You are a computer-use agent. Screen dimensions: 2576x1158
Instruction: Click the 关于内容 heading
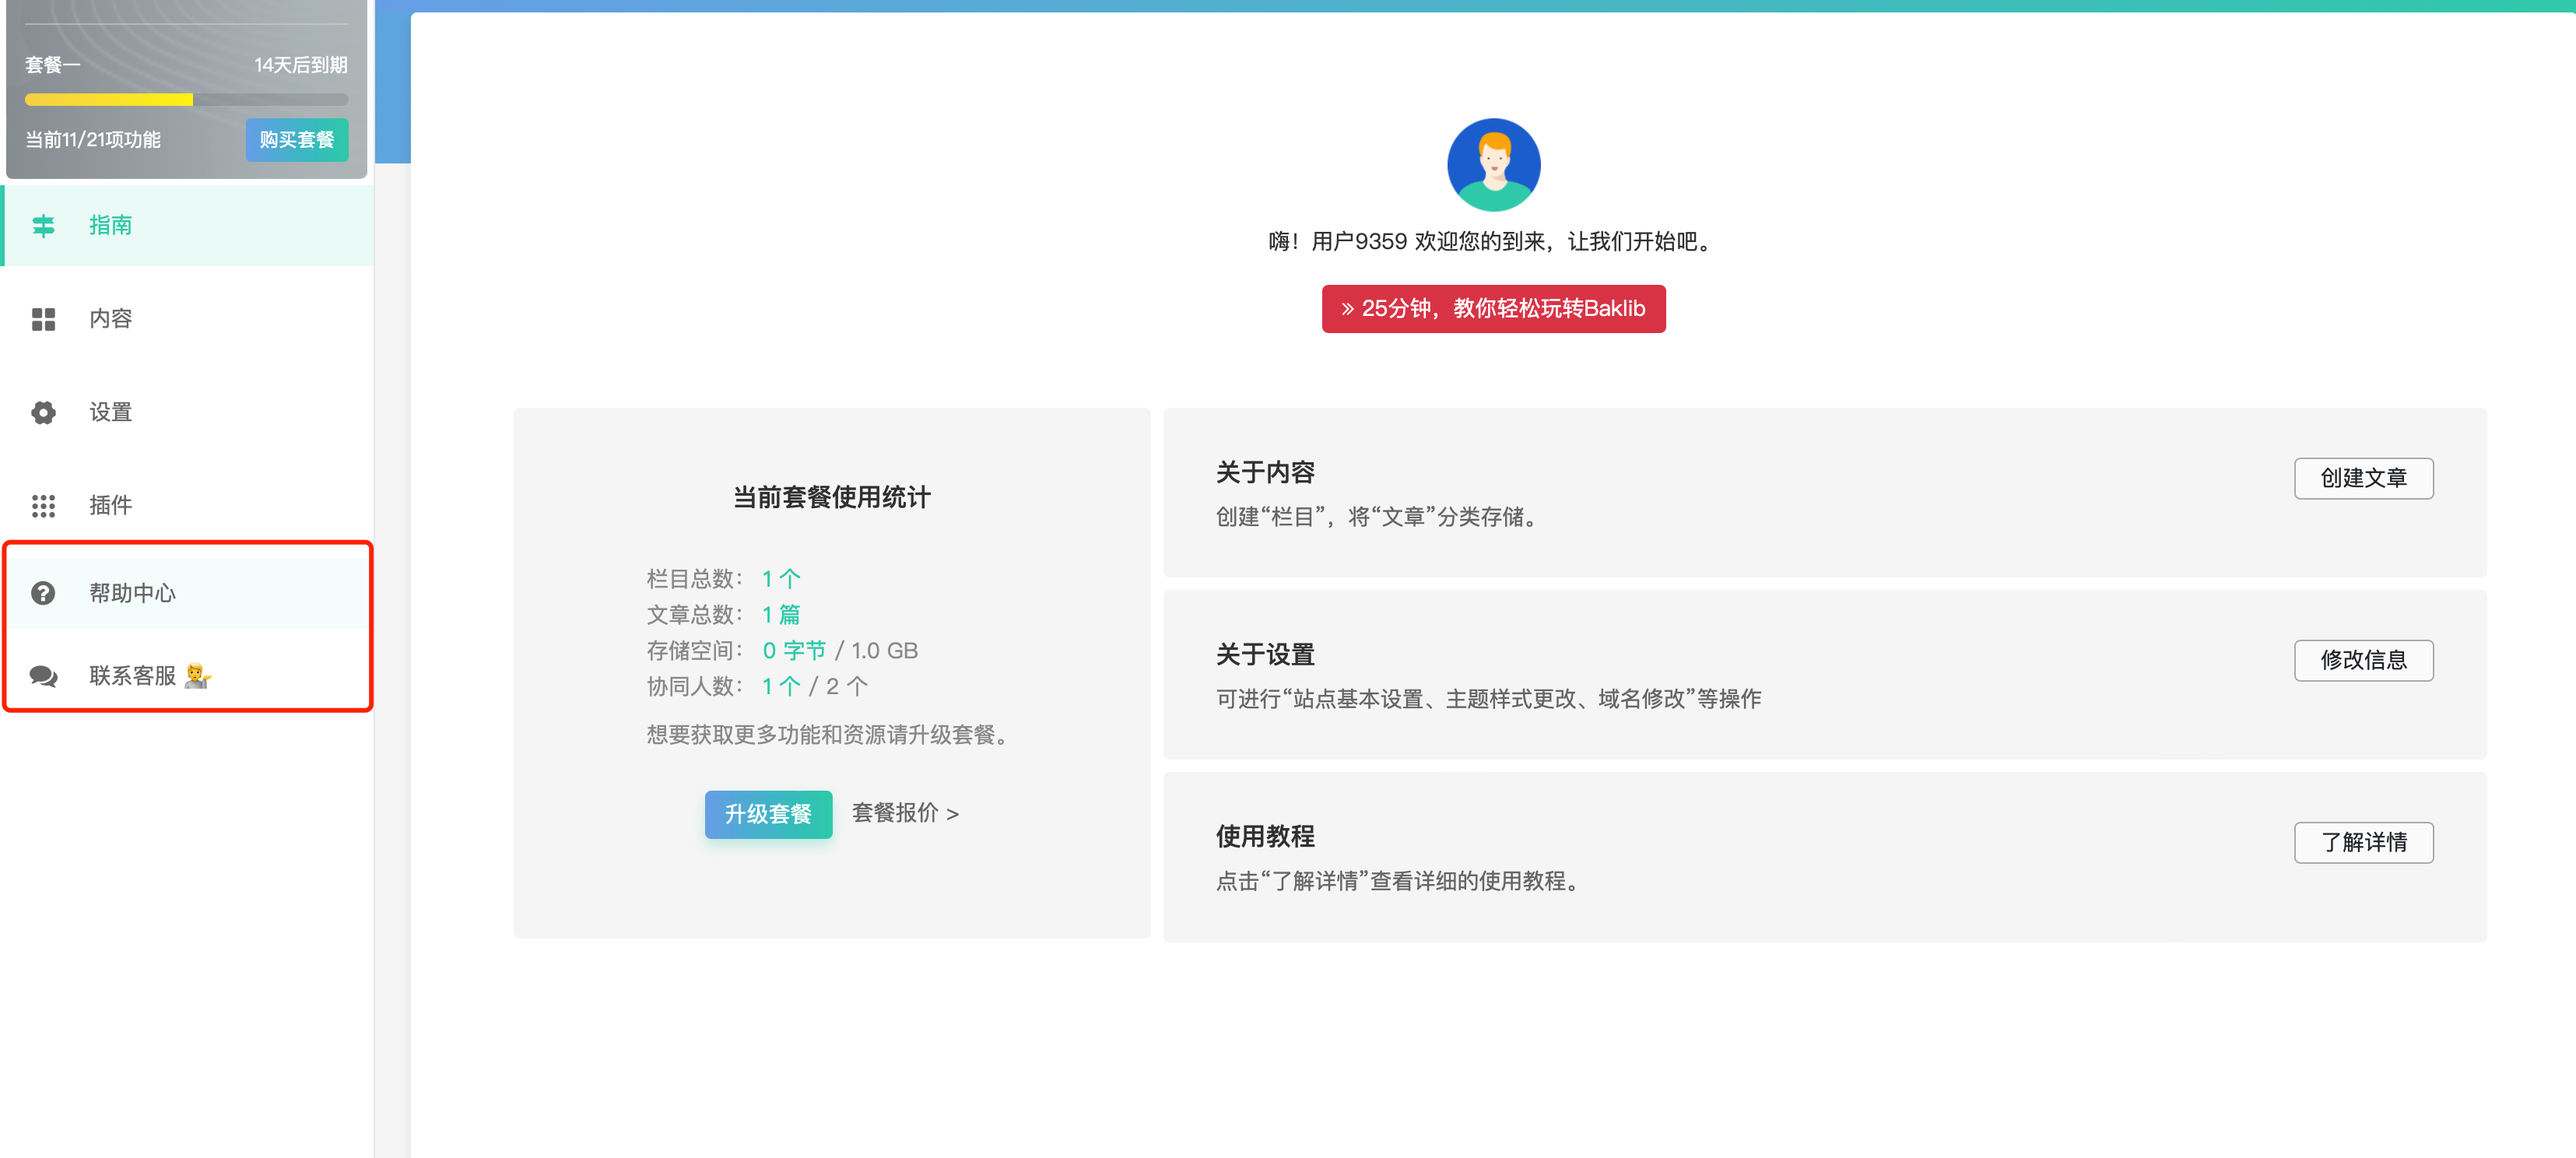click(1265, 472)
